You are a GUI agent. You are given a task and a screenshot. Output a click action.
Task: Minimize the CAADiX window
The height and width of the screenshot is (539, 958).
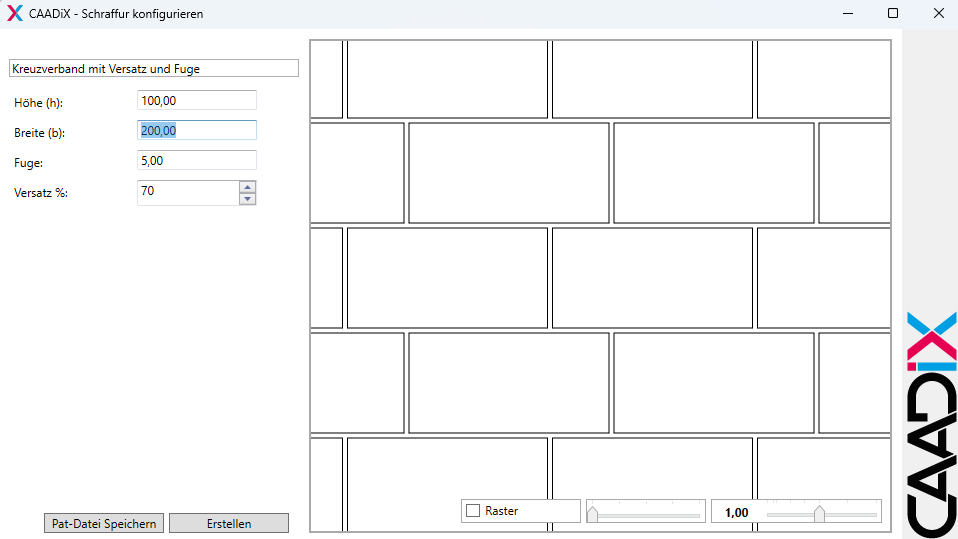pyautogui.click(x=848, y=13)
